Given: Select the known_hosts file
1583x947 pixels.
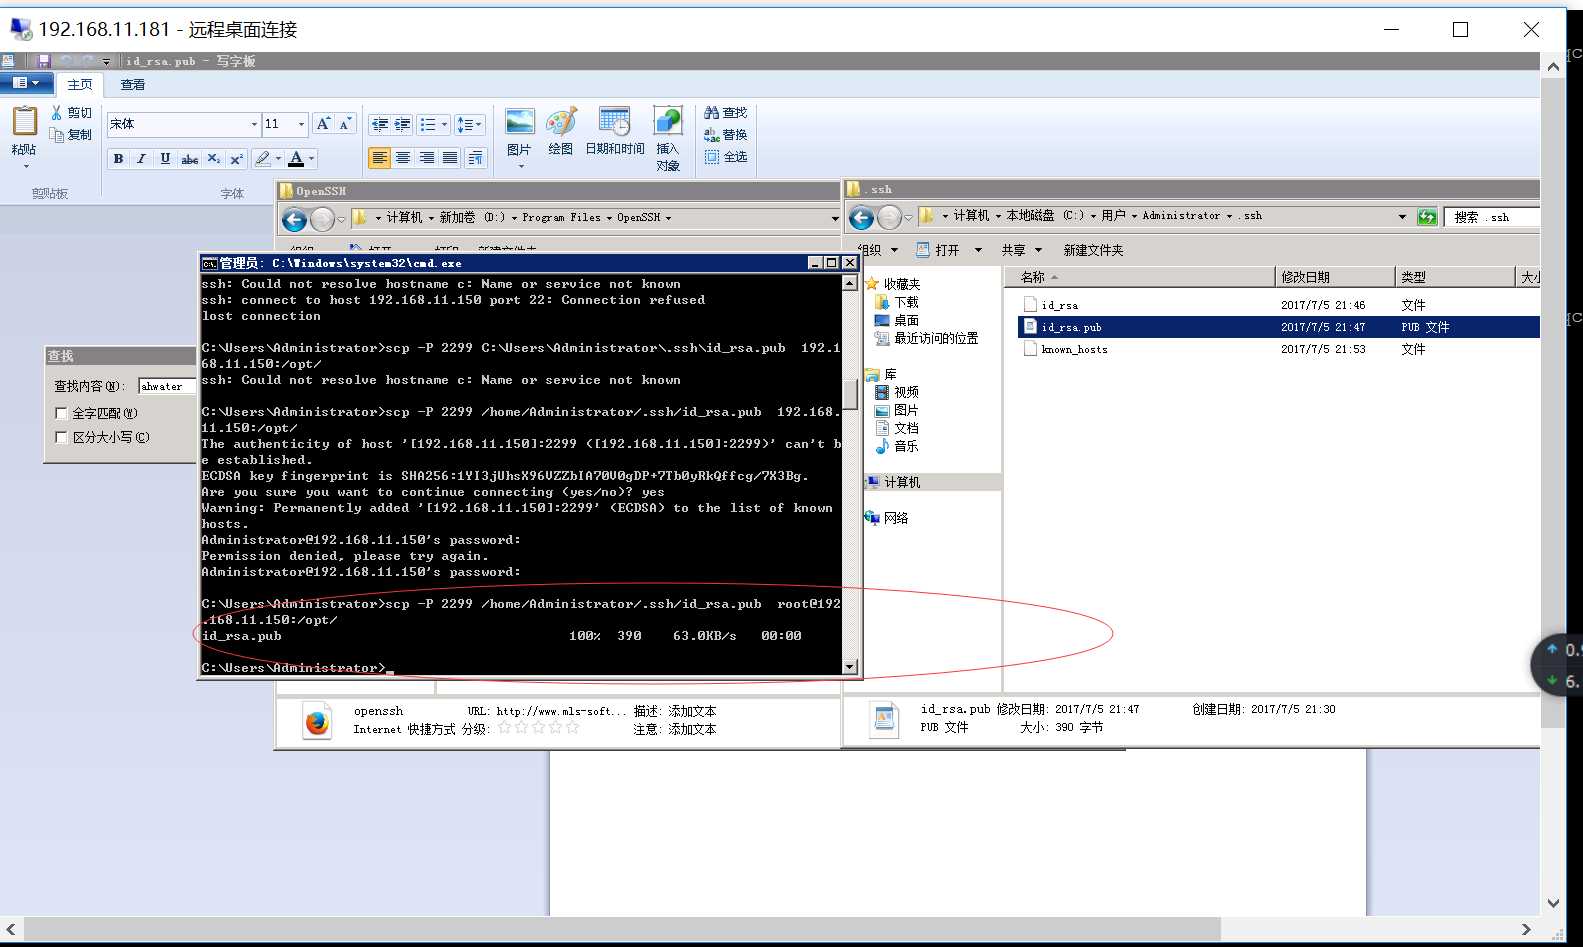Looking at the screenshot, I should coord(1074,349).
